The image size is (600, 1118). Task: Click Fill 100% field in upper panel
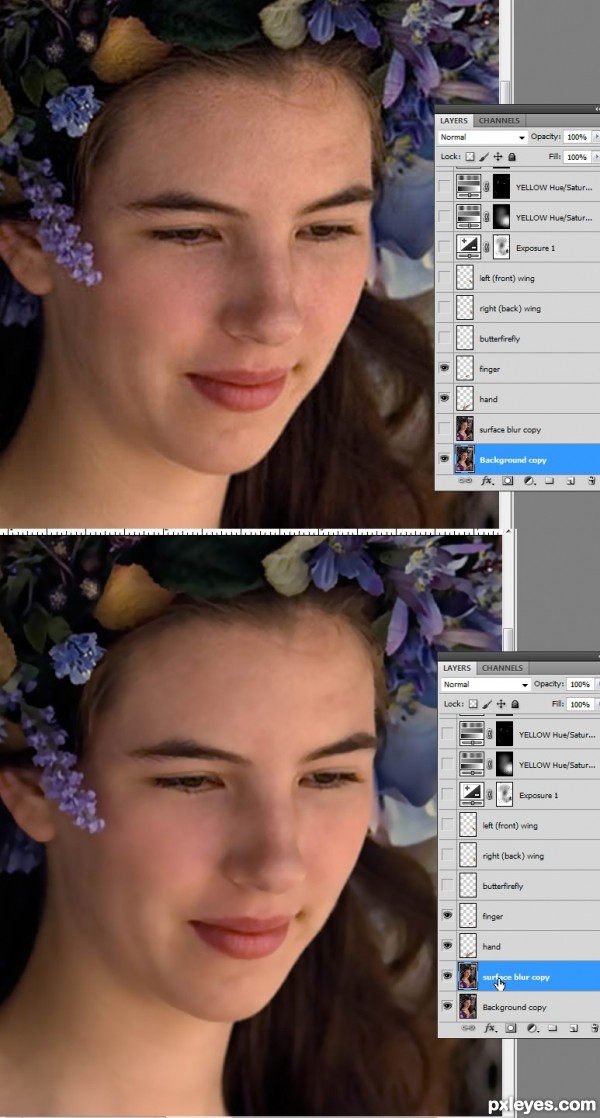click(x=577, y=157)
